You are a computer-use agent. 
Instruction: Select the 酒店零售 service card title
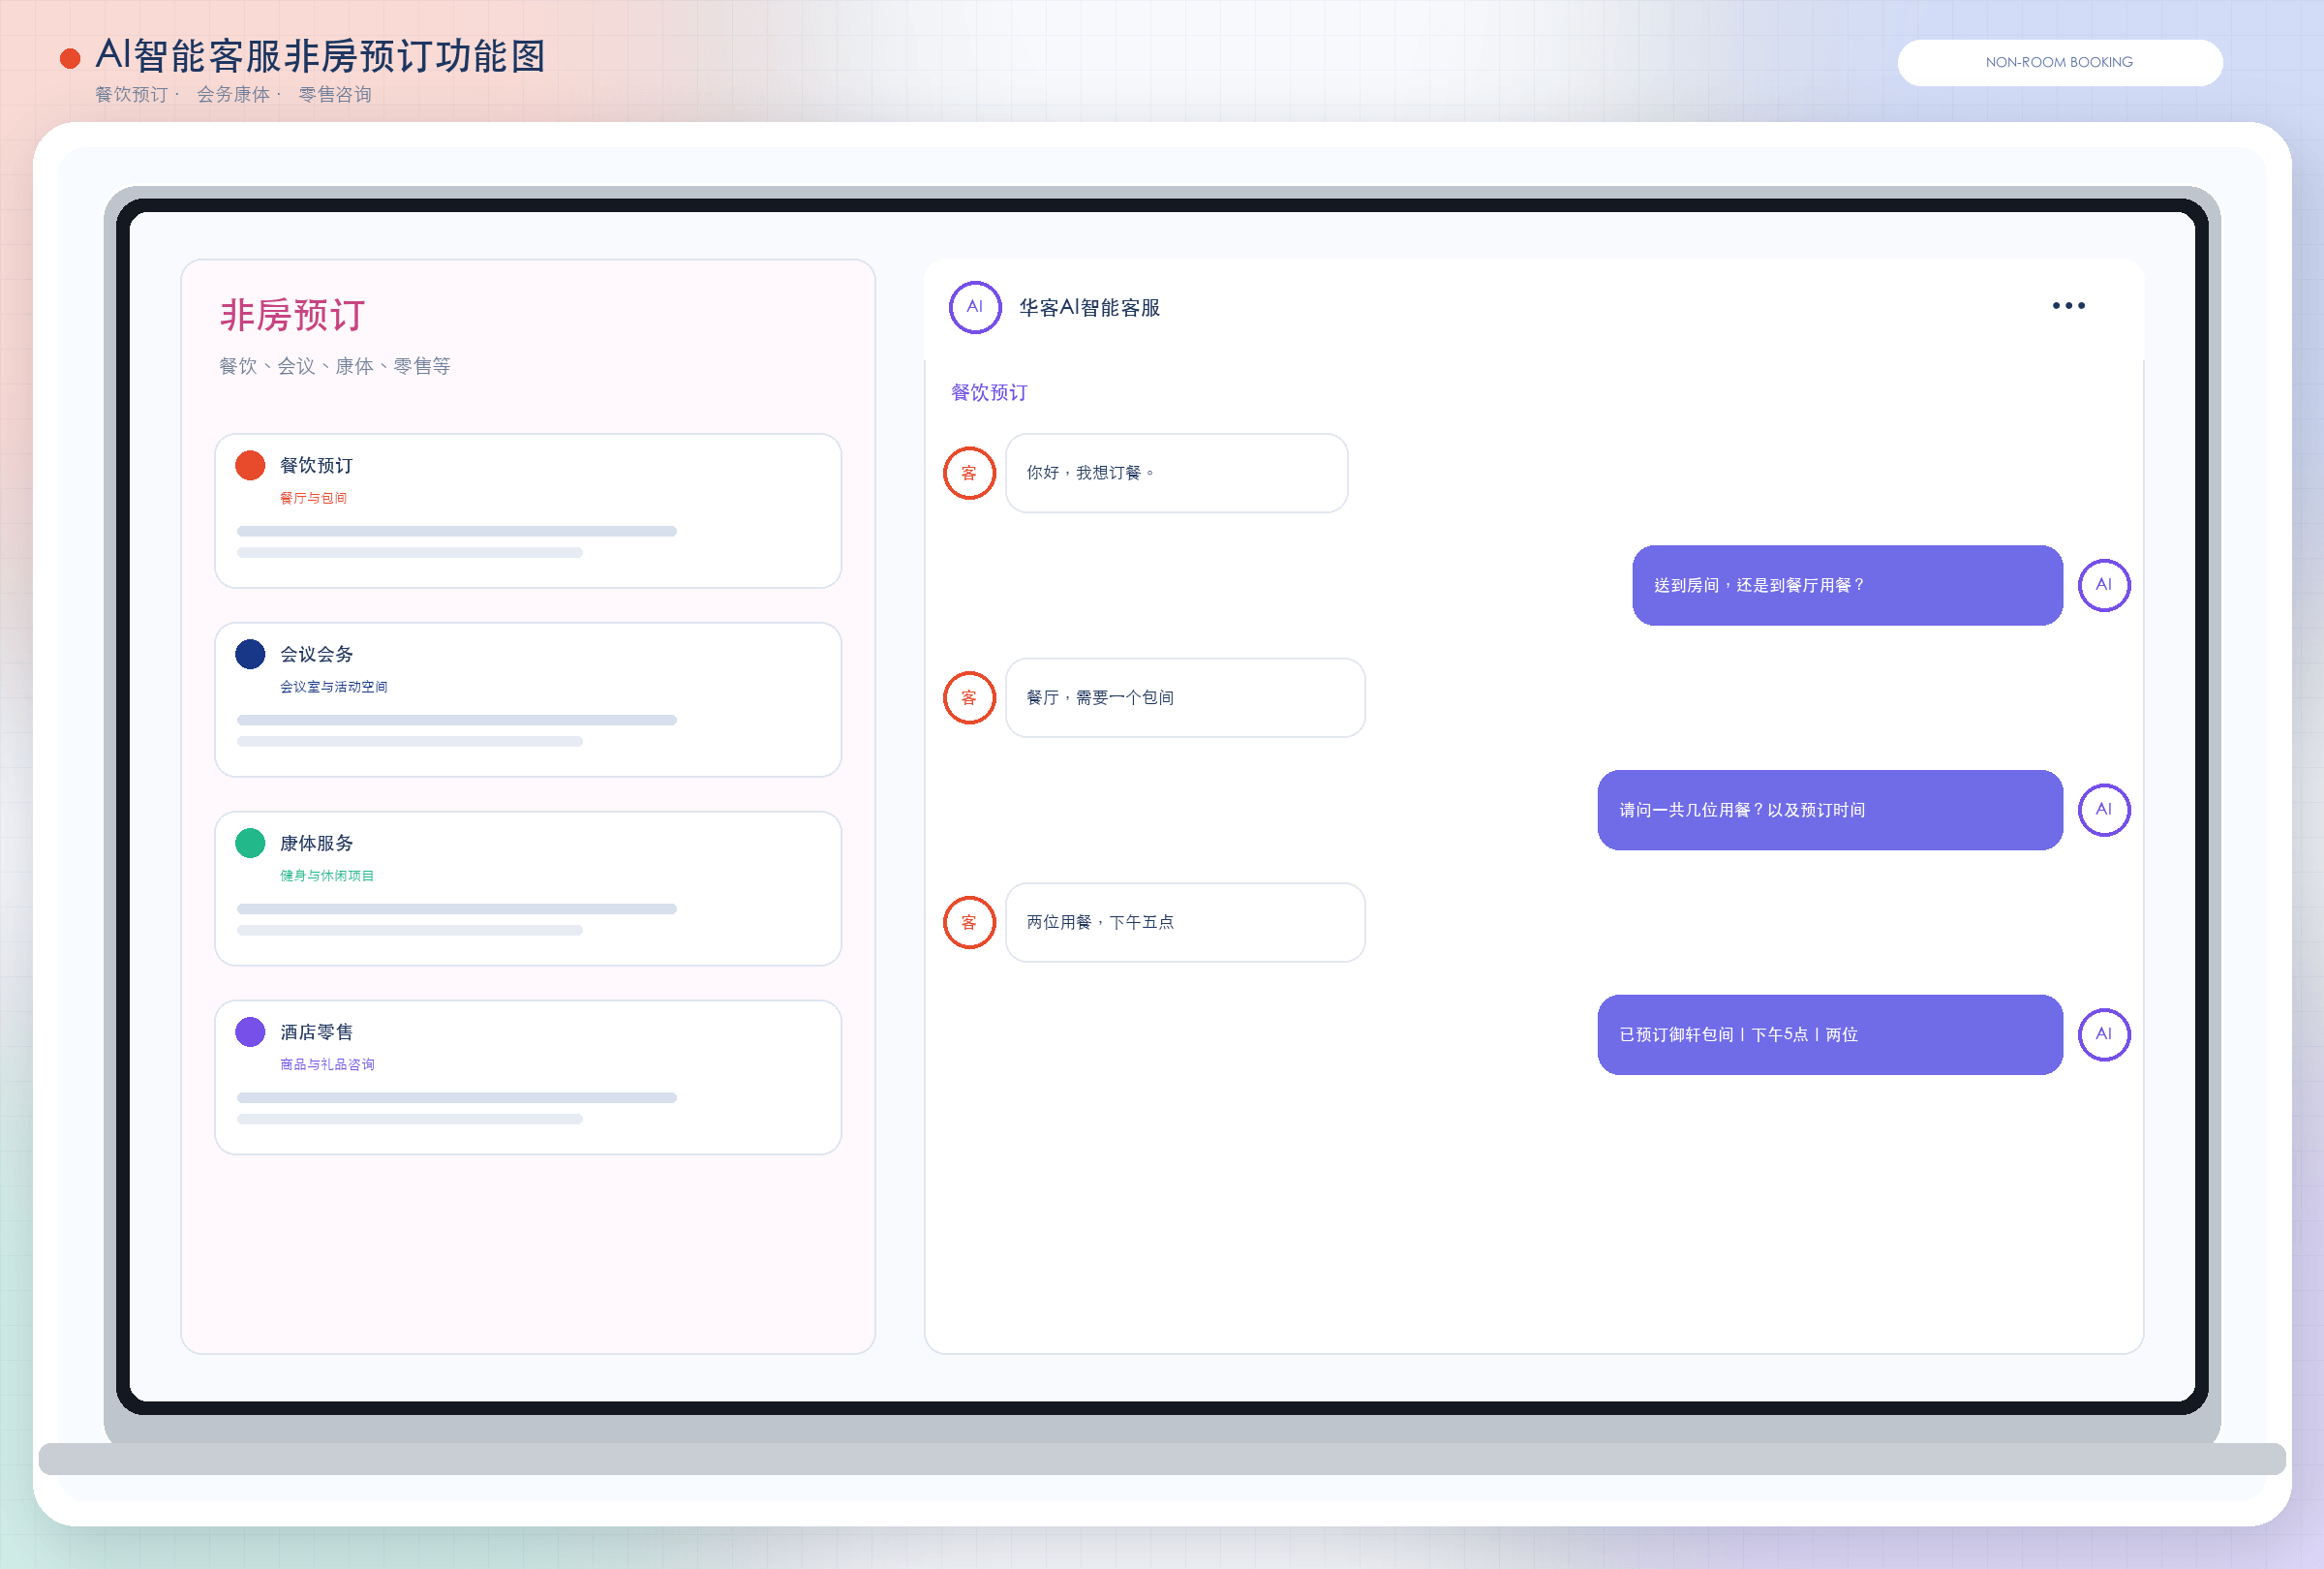316,1031
